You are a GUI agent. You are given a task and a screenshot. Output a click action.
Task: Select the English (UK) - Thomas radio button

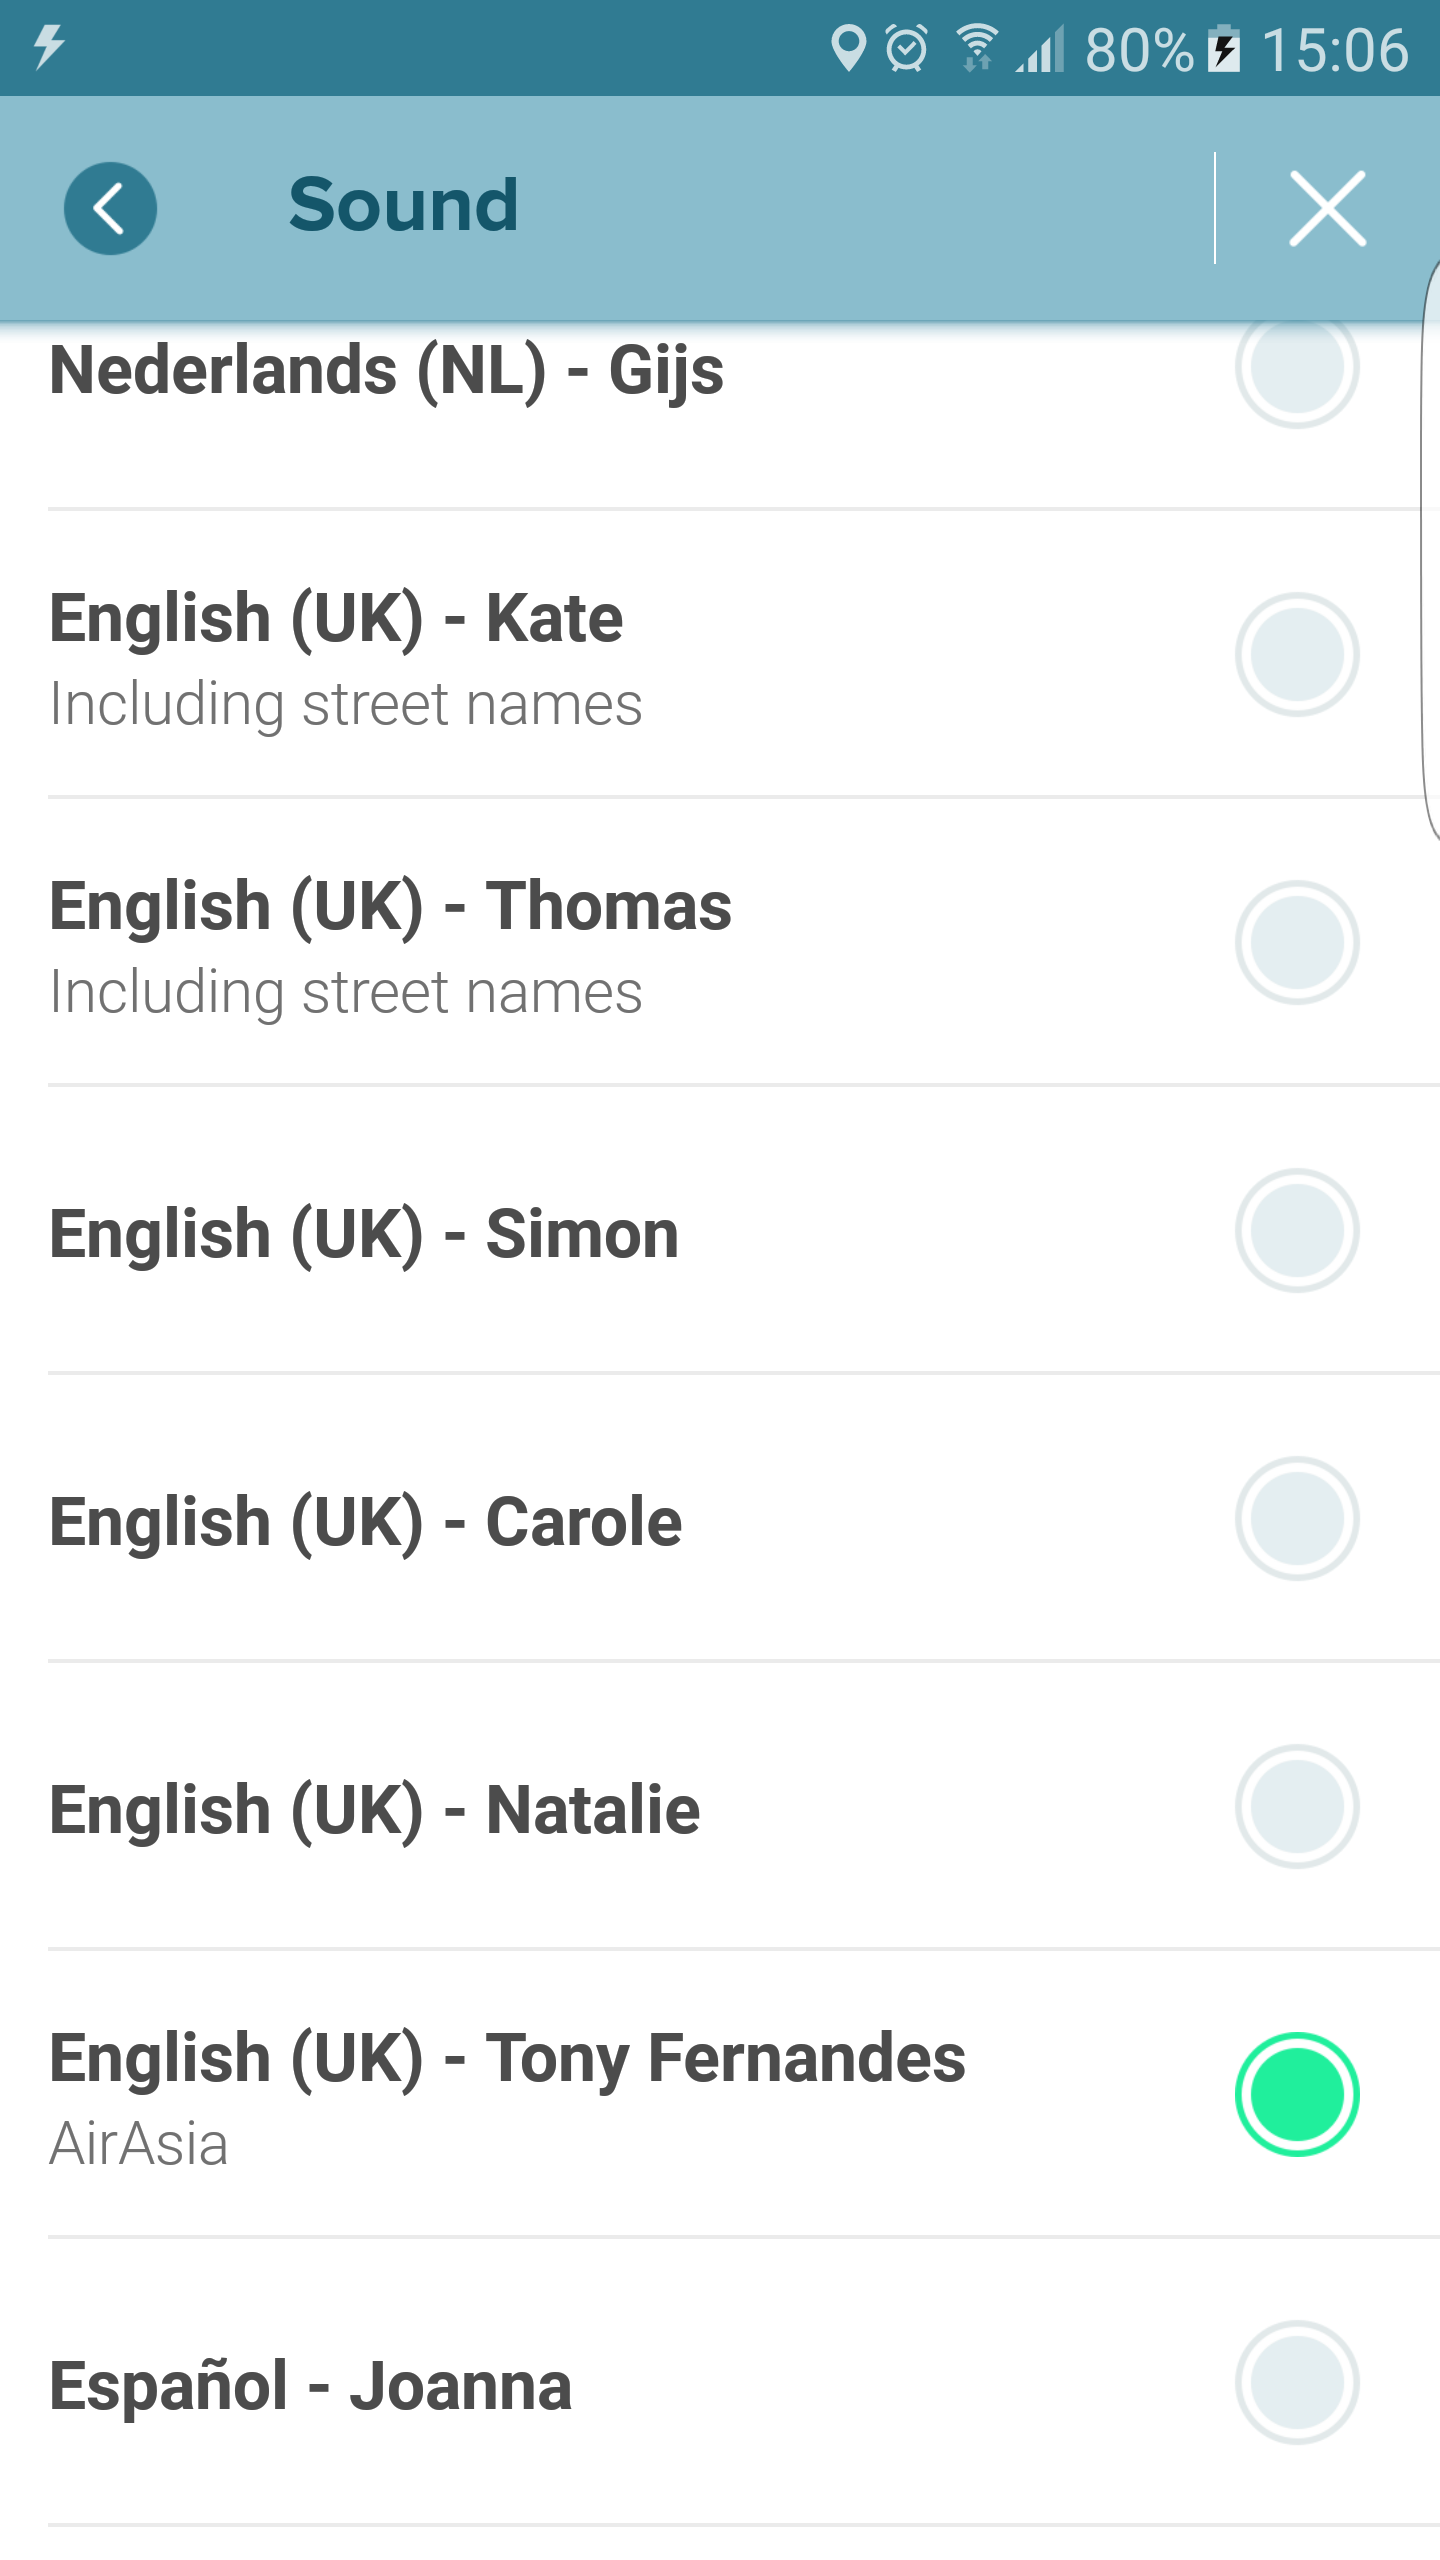pos(1296,942)
